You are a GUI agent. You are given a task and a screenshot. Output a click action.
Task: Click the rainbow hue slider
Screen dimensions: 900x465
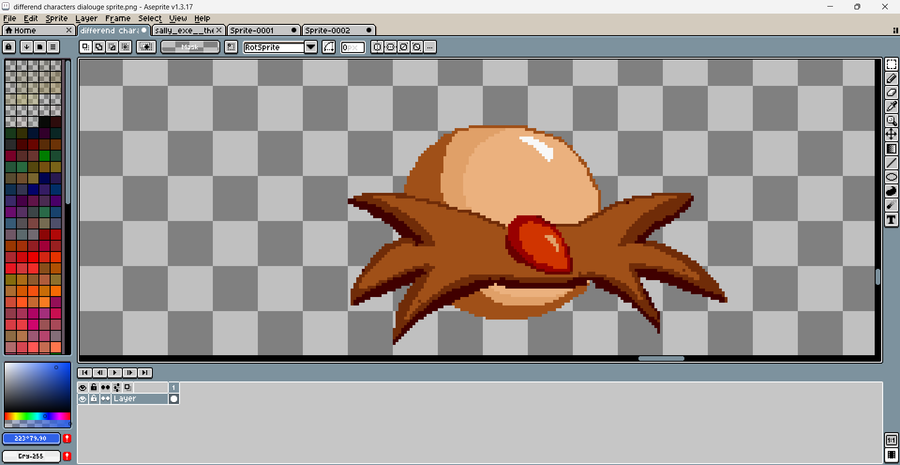(x=37, y=416)
